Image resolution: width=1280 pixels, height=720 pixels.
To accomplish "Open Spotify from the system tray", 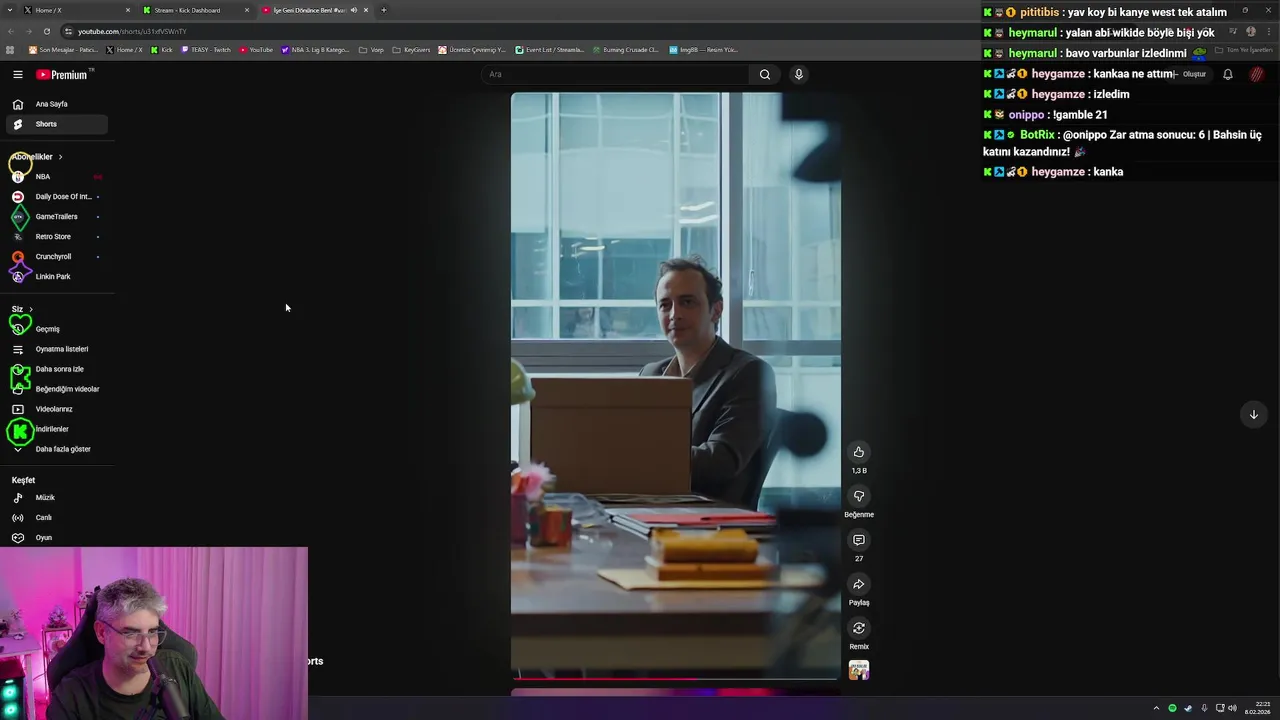I will (1172, 708).
